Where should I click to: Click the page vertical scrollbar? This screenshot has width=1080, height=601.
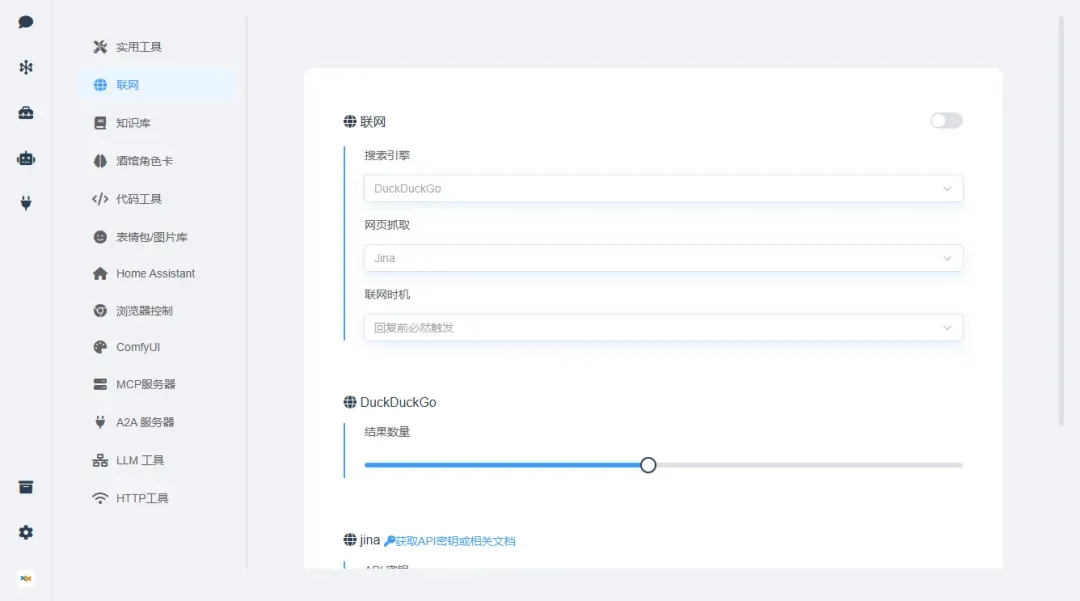click(1062, 220)
